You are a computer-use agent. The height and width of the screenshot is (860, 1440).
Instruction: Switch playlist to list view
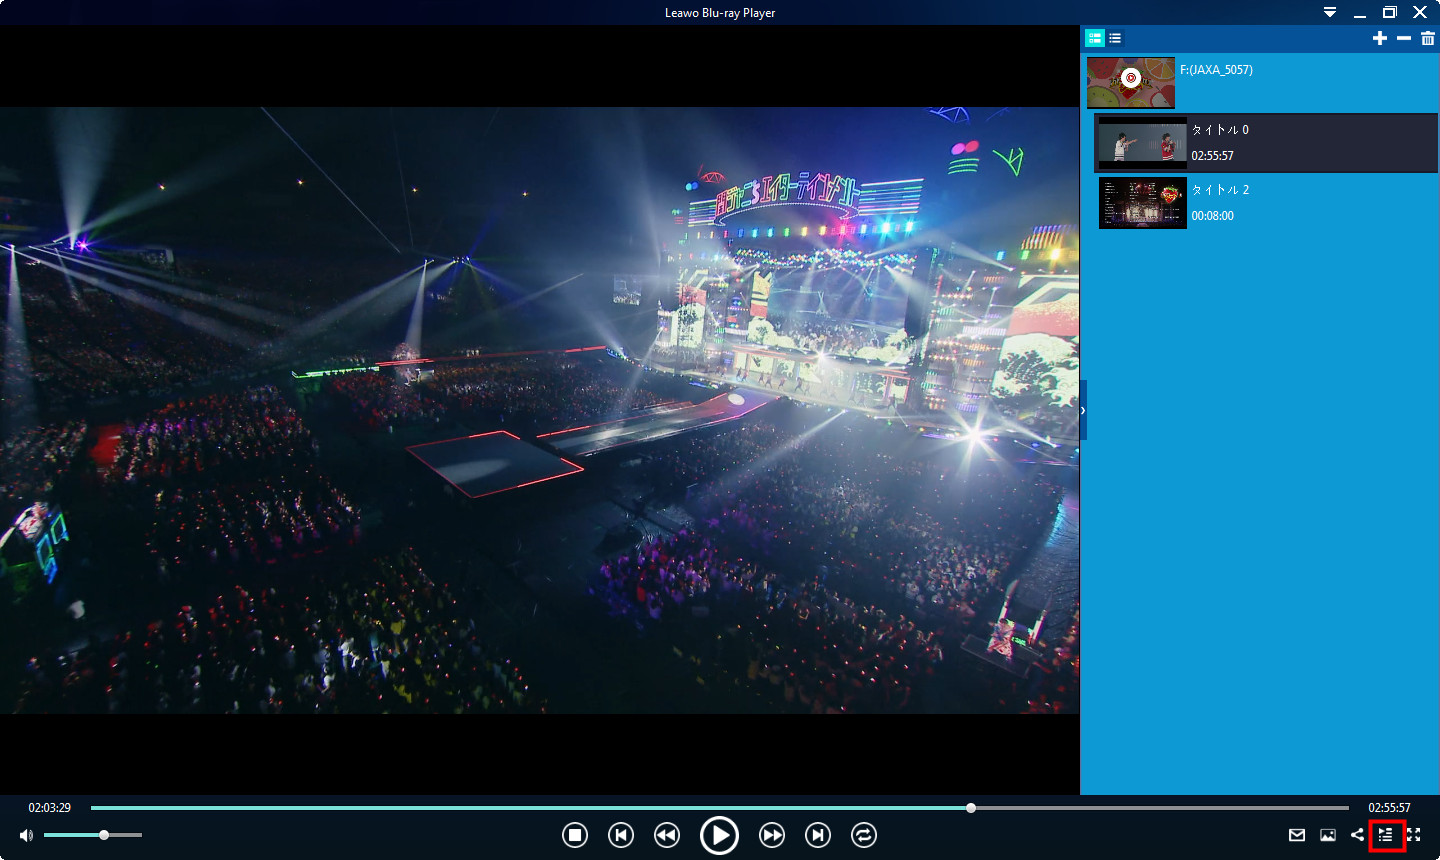coord(1115,38)
